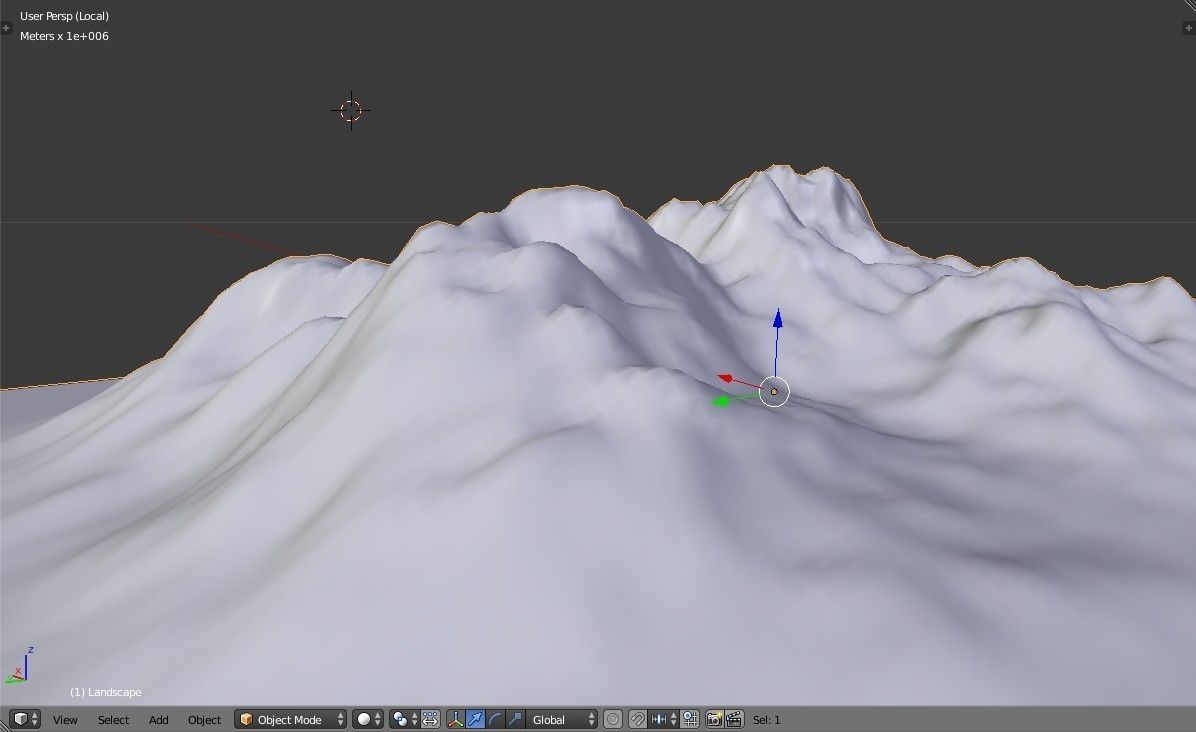
Task: Toggle proportional editing circle icon
Action: coord(613,719)
